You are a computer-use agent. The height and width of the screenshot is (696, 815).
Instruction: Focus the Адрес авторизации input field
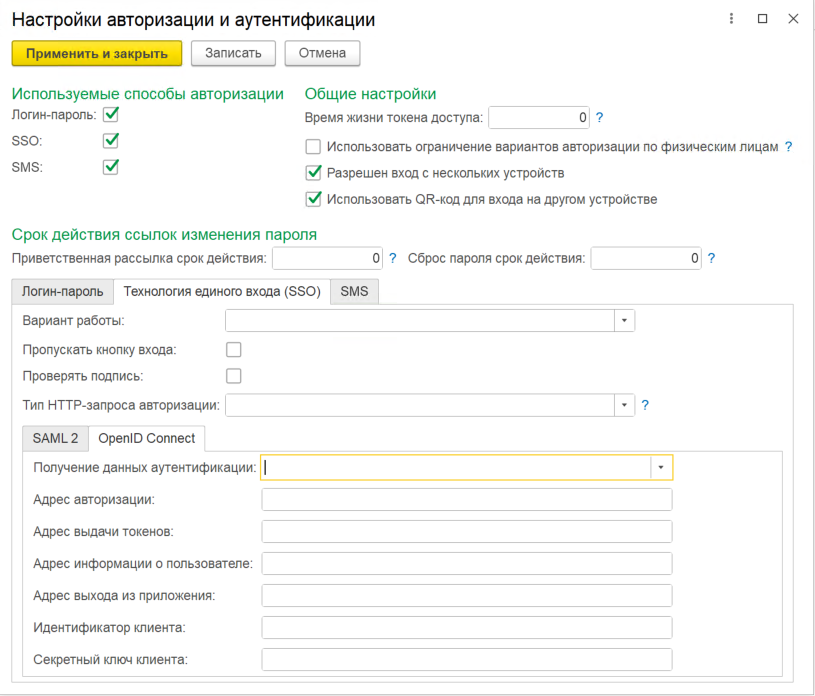[467, 500]
